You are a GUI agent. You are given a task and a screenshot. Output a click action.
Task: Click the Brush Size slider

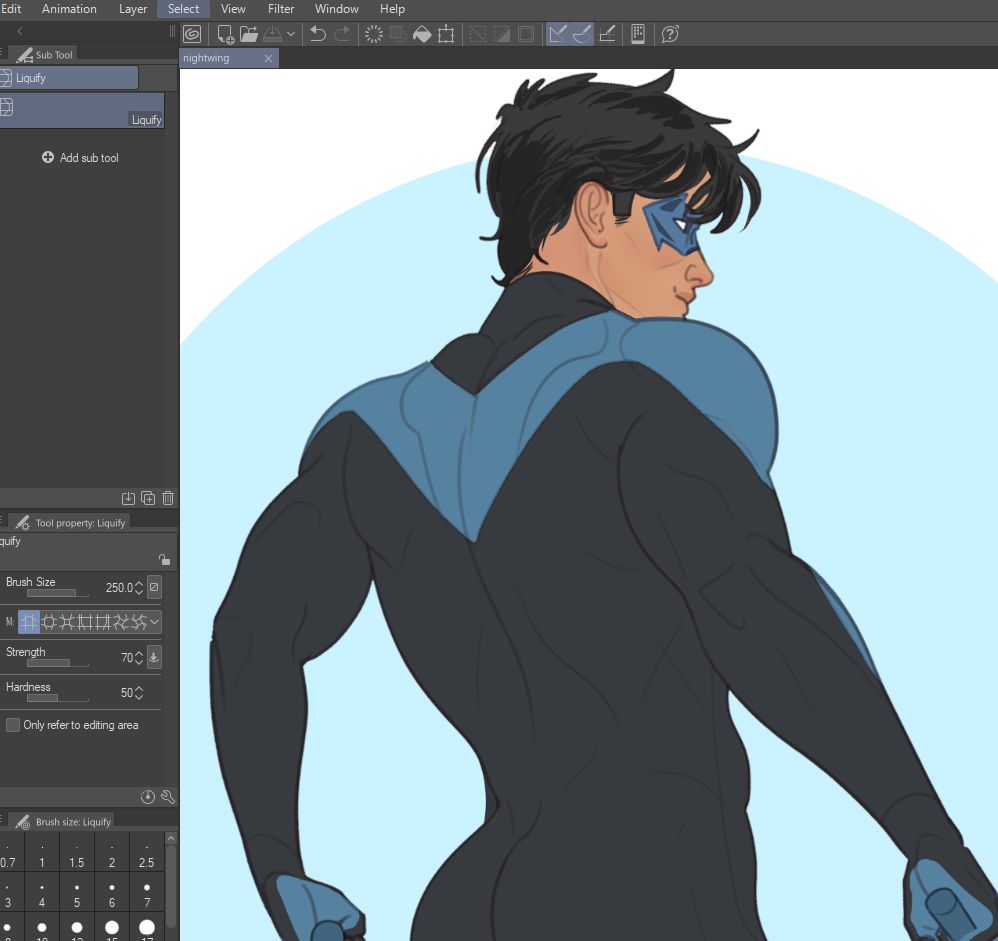tap(57, 593)
